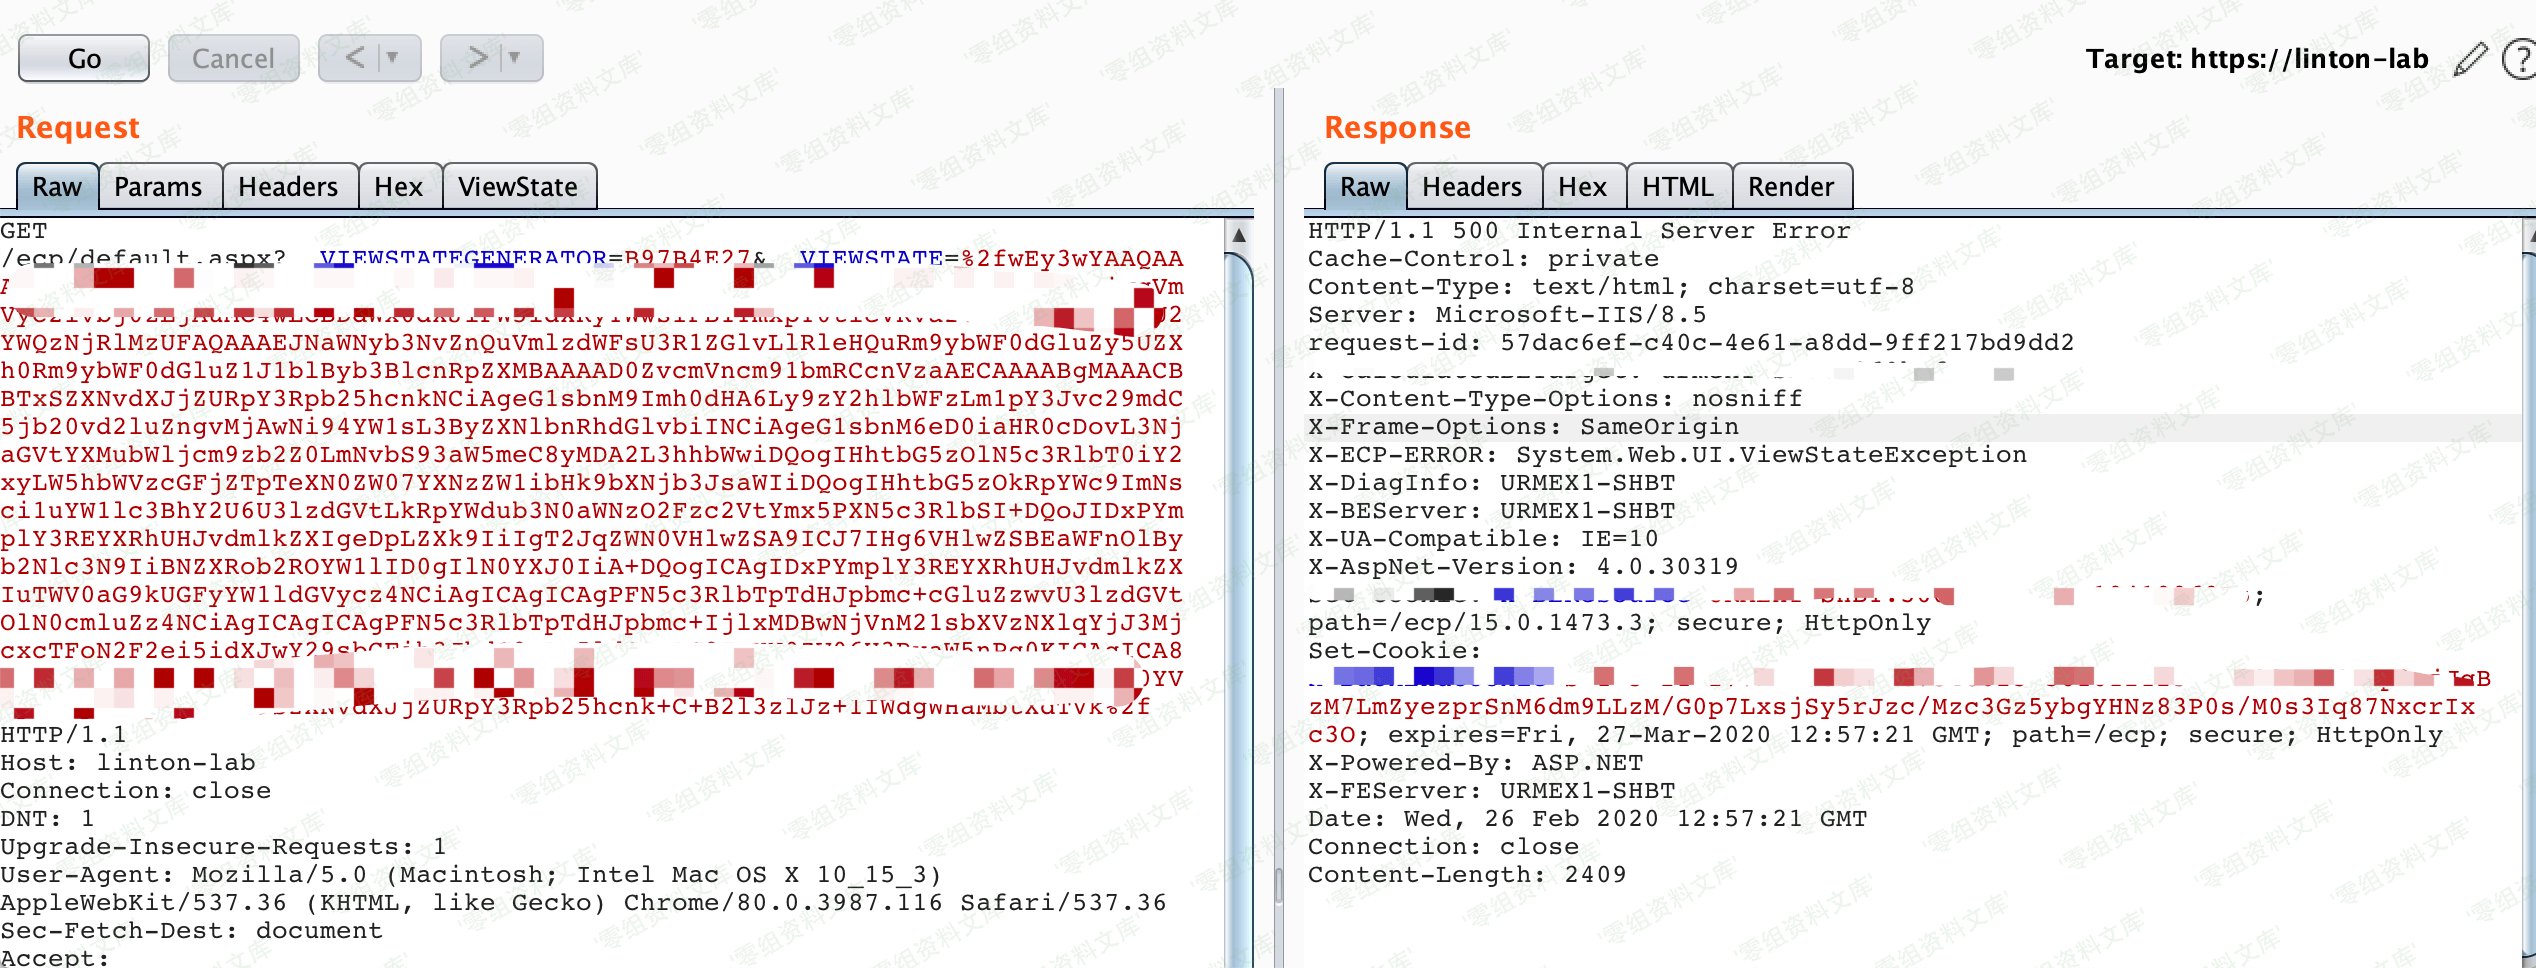This screenshot has width=2536, height=968.
Task: Select the response Hex tab
Action: click(x=1582, y=187)
